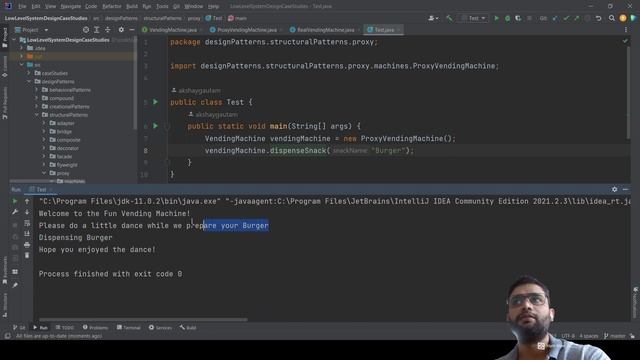Rerun Test in the Run panel
640x360 pixels.
[15, 201]
